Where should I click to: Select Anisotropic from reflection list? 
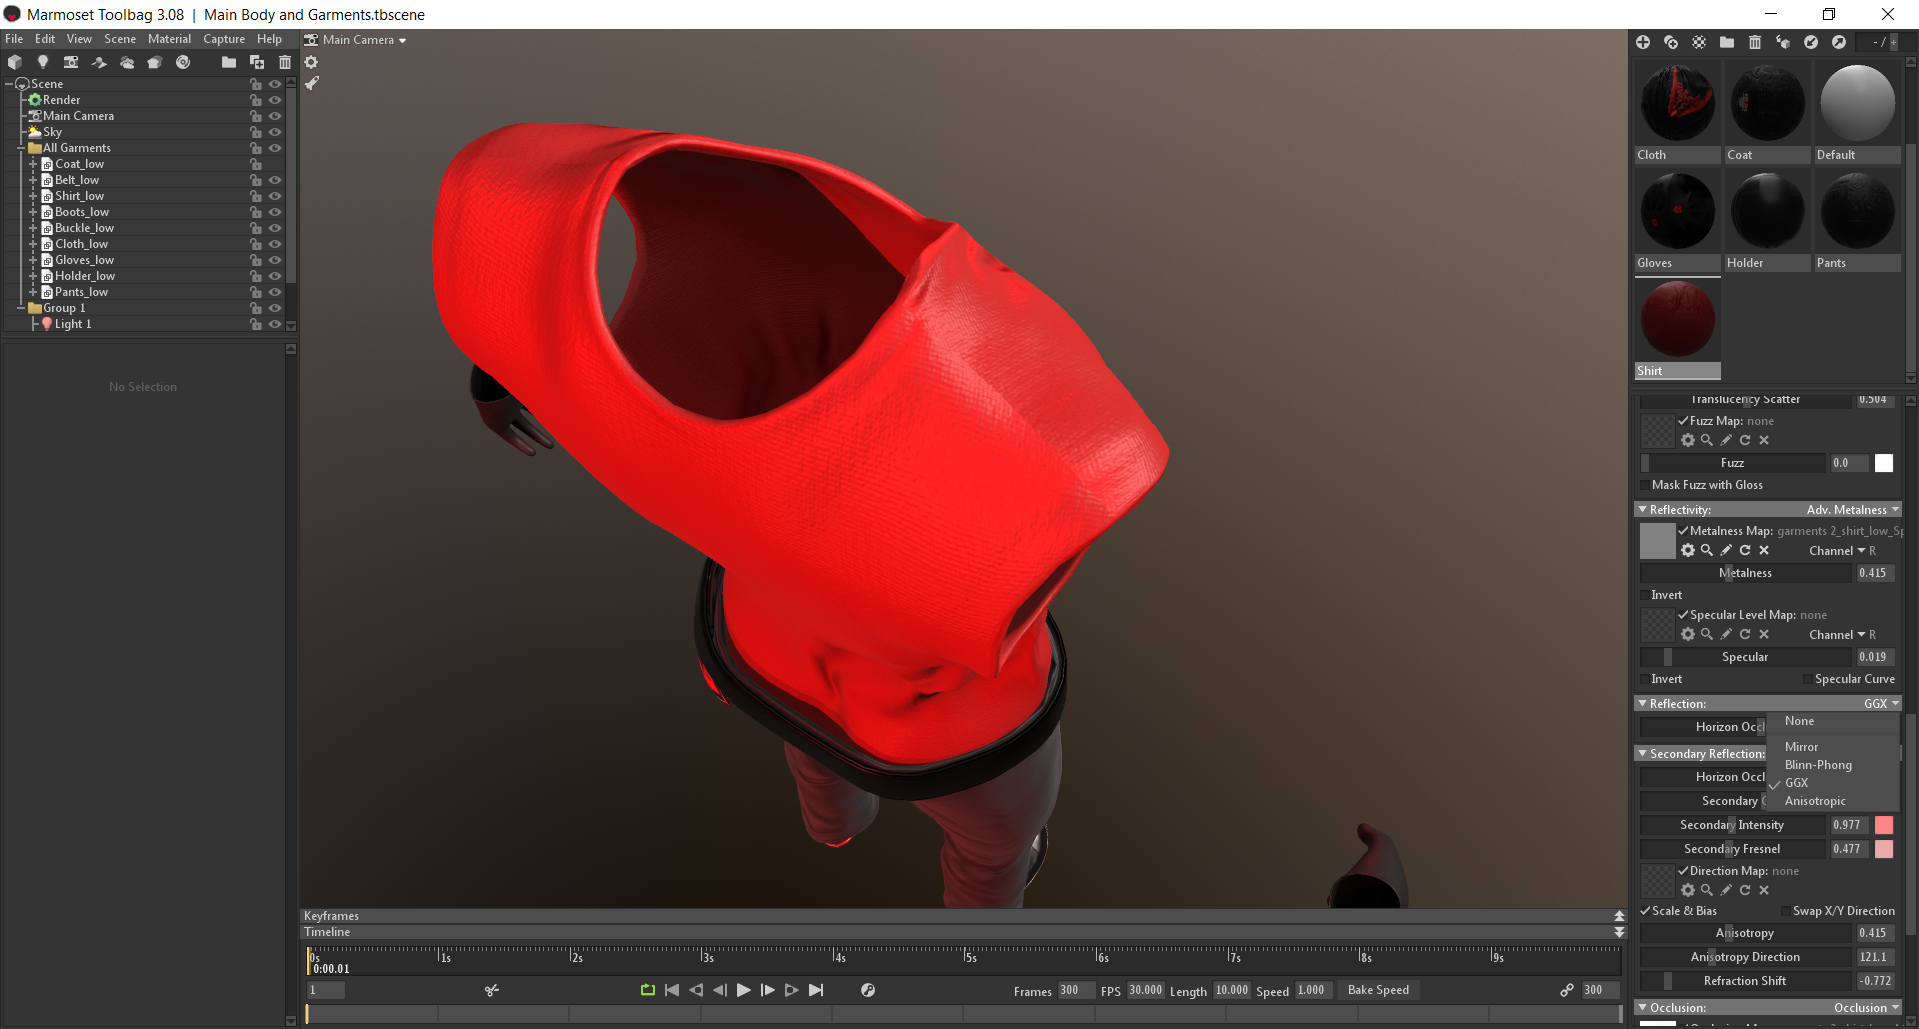1815,801
